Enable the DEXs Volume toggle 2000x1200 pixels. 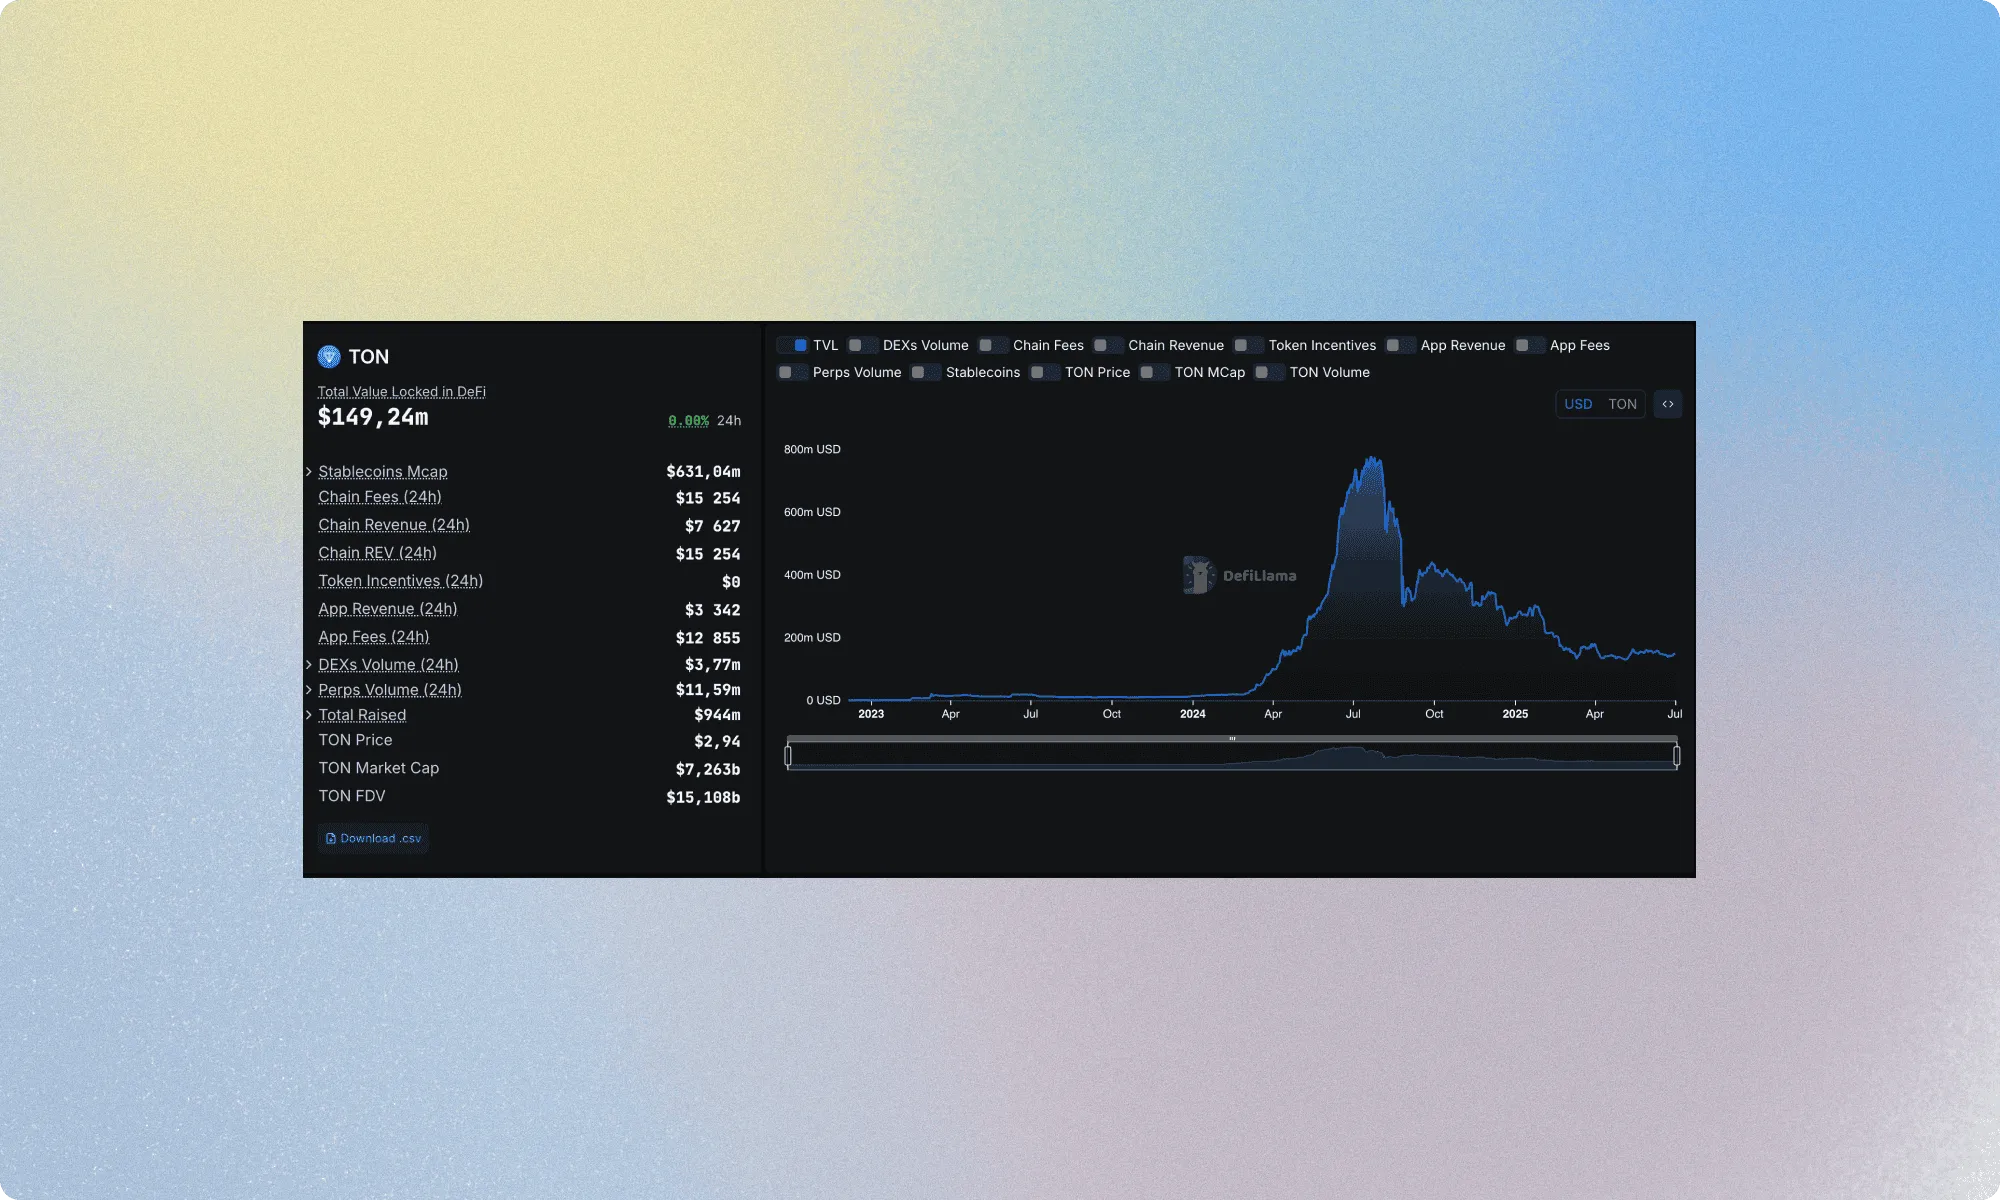coord(863,345)
